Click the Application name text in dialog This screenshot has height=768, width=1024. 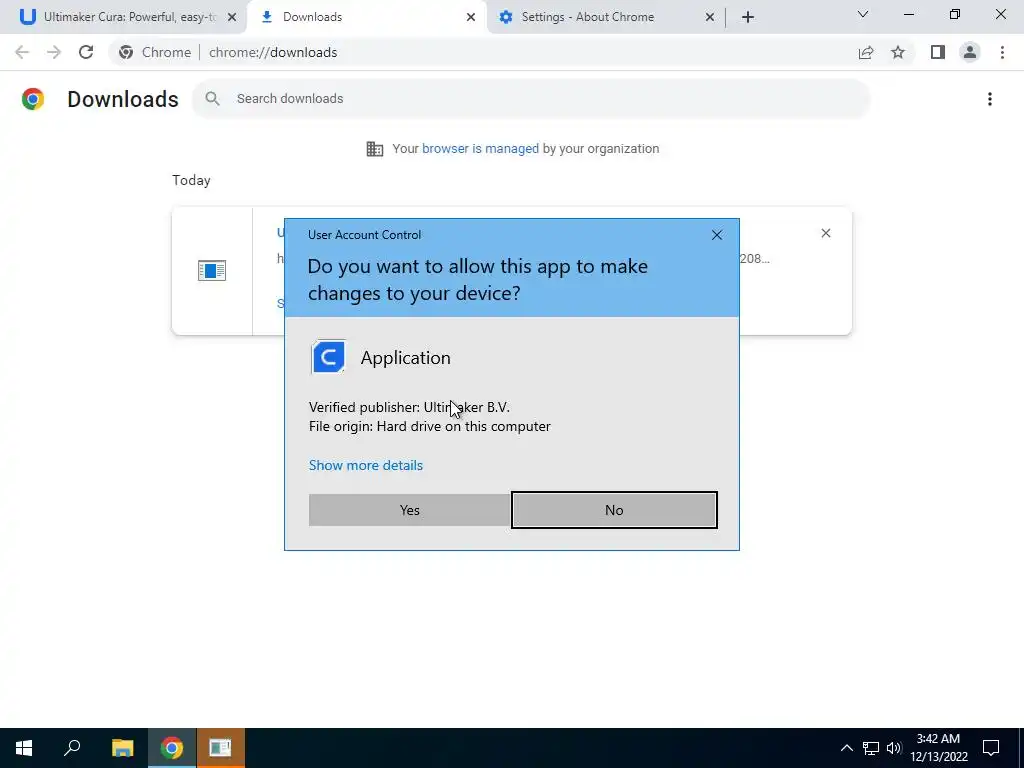(x=406, y=358)
